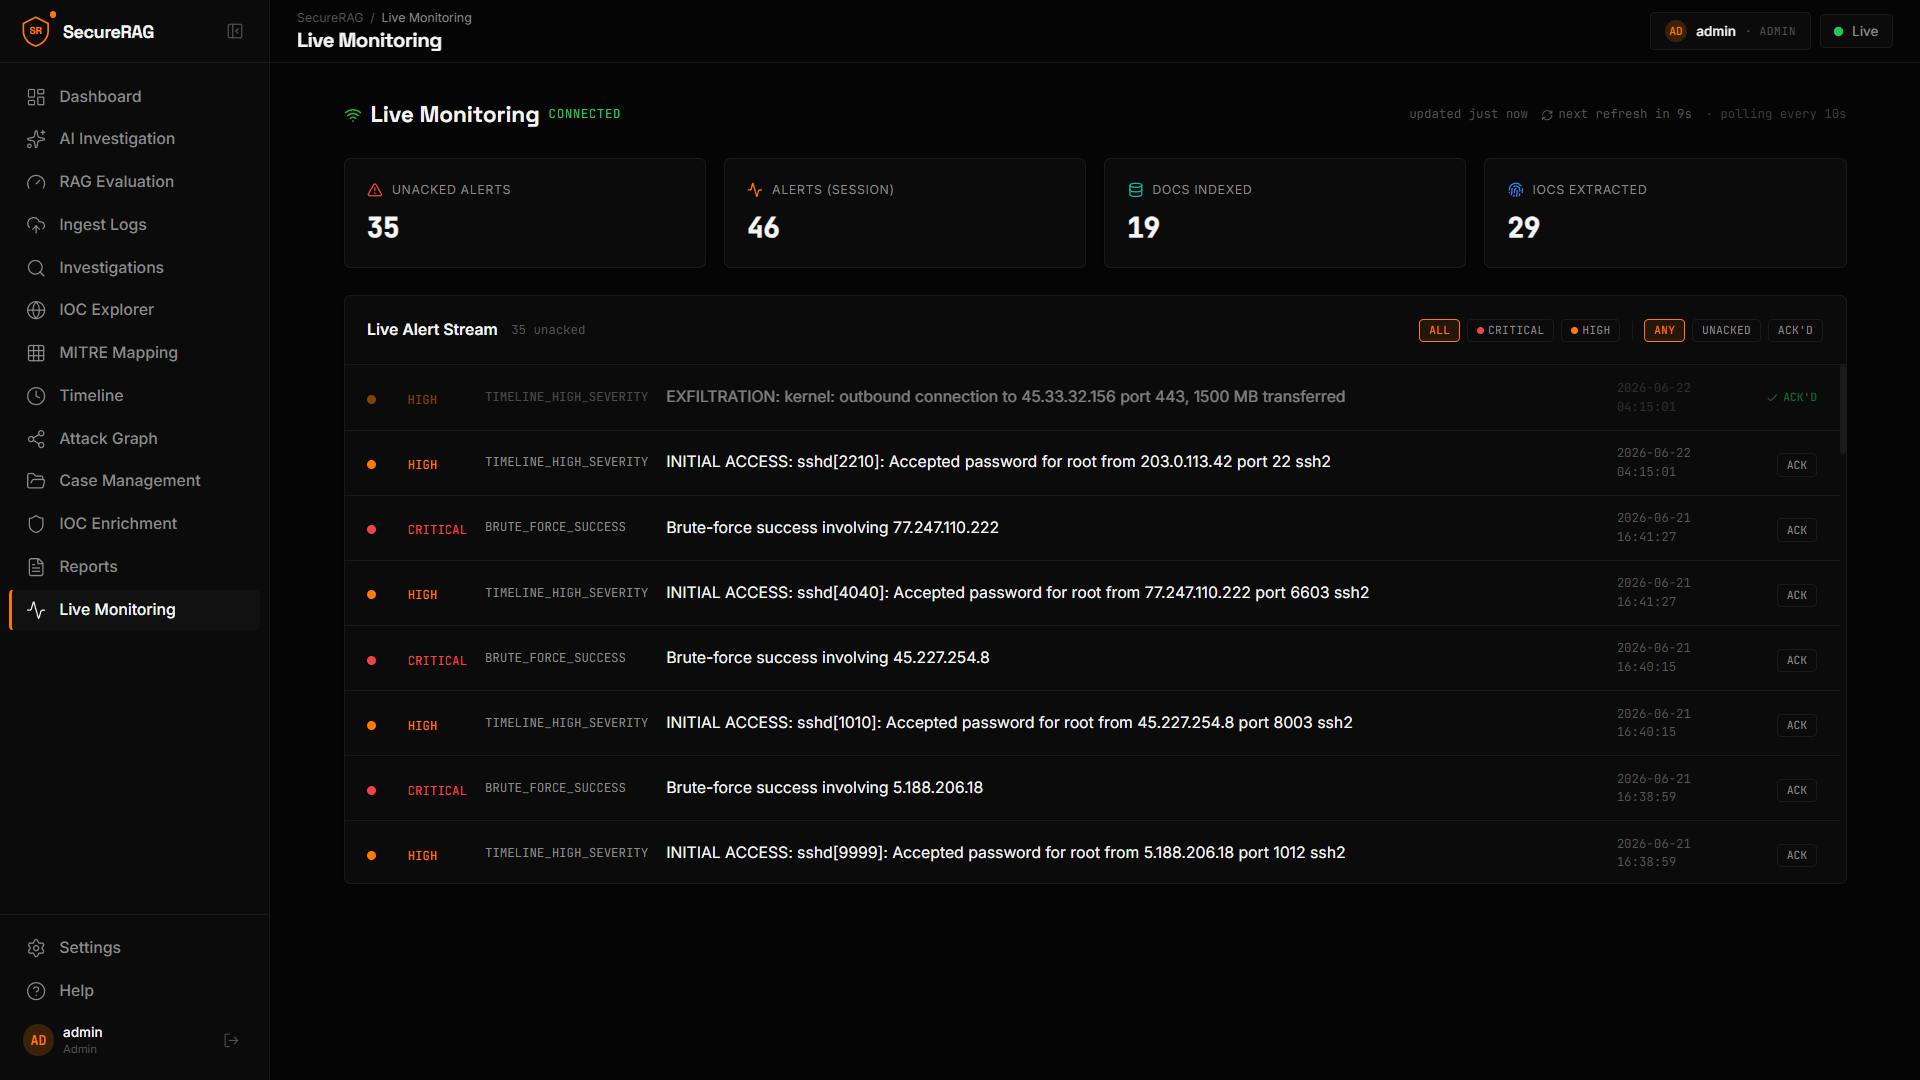Open the Ingest Logs page
The height and width of the screenshot is (1080, 1920).
pos(134,225)
